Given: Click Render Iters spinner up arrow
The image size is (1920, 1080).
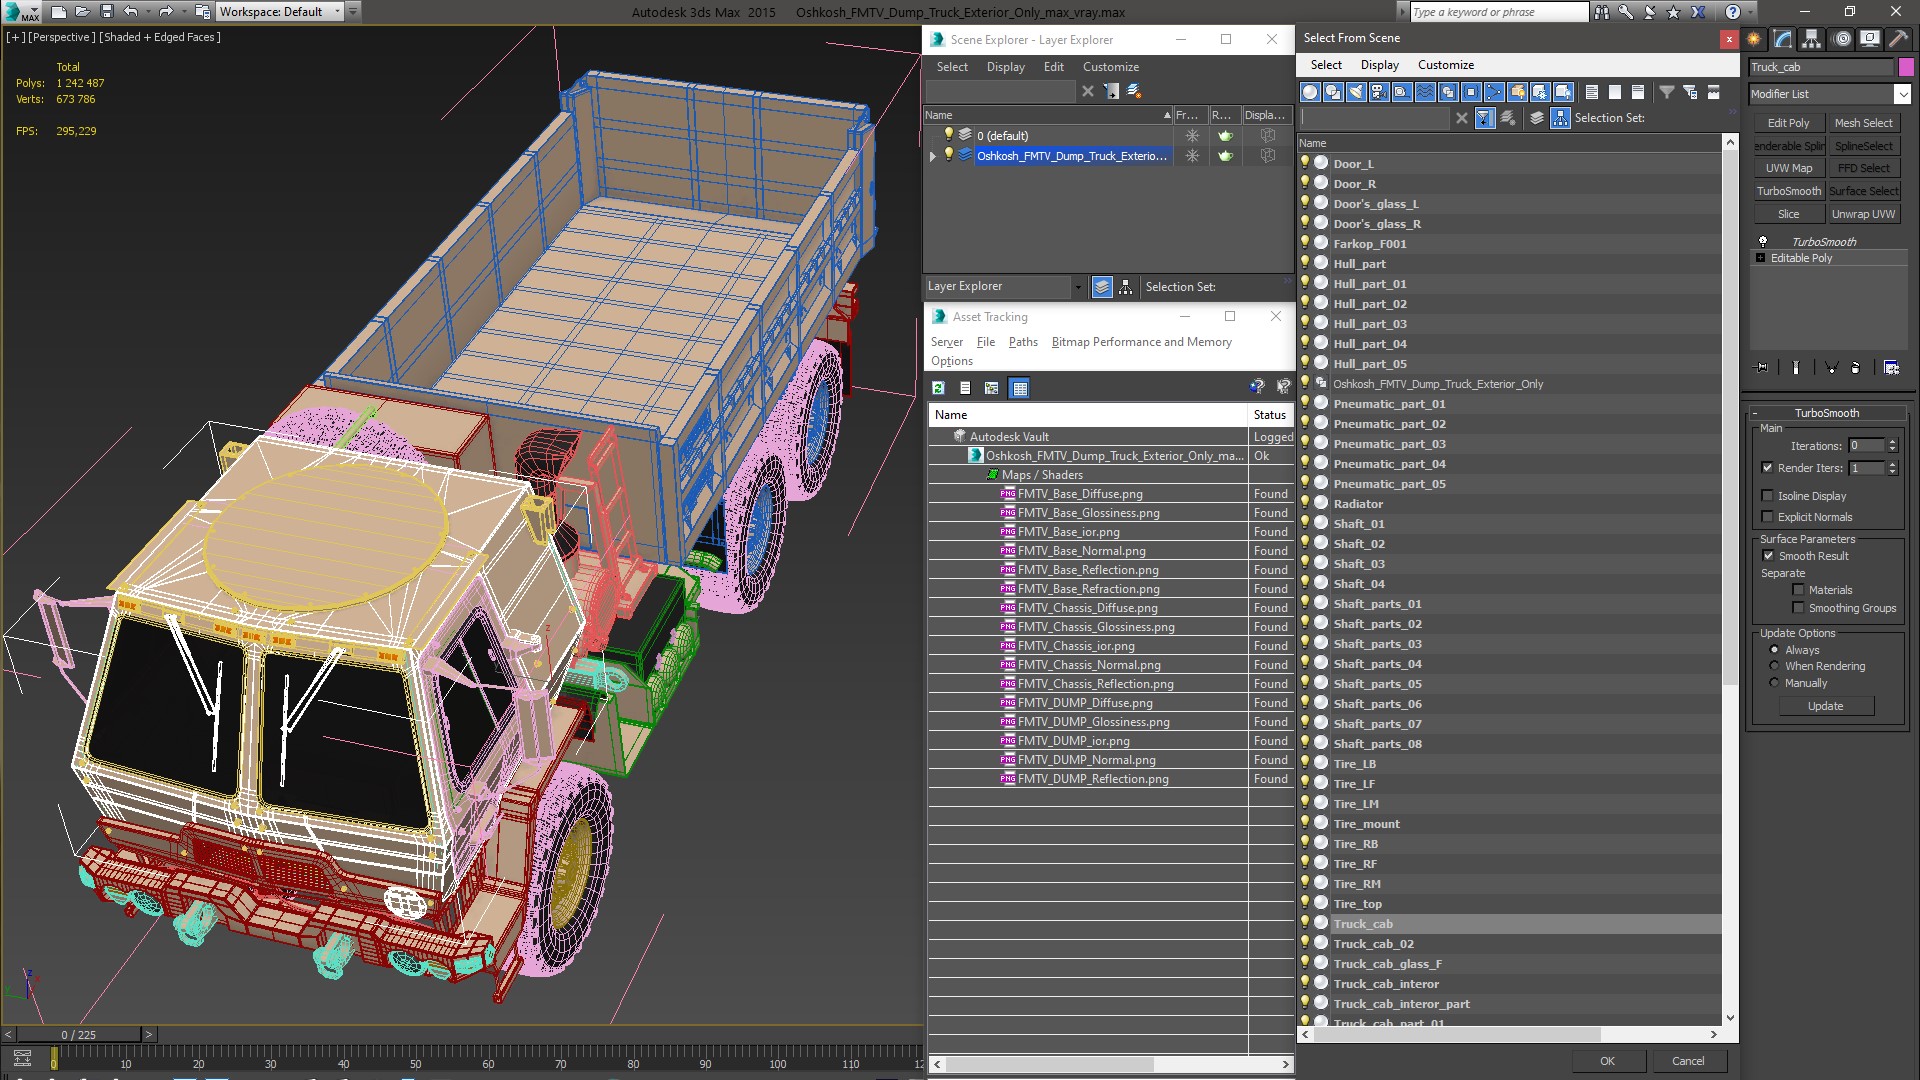Looking at the screenshot, I should pos(1892,464).
